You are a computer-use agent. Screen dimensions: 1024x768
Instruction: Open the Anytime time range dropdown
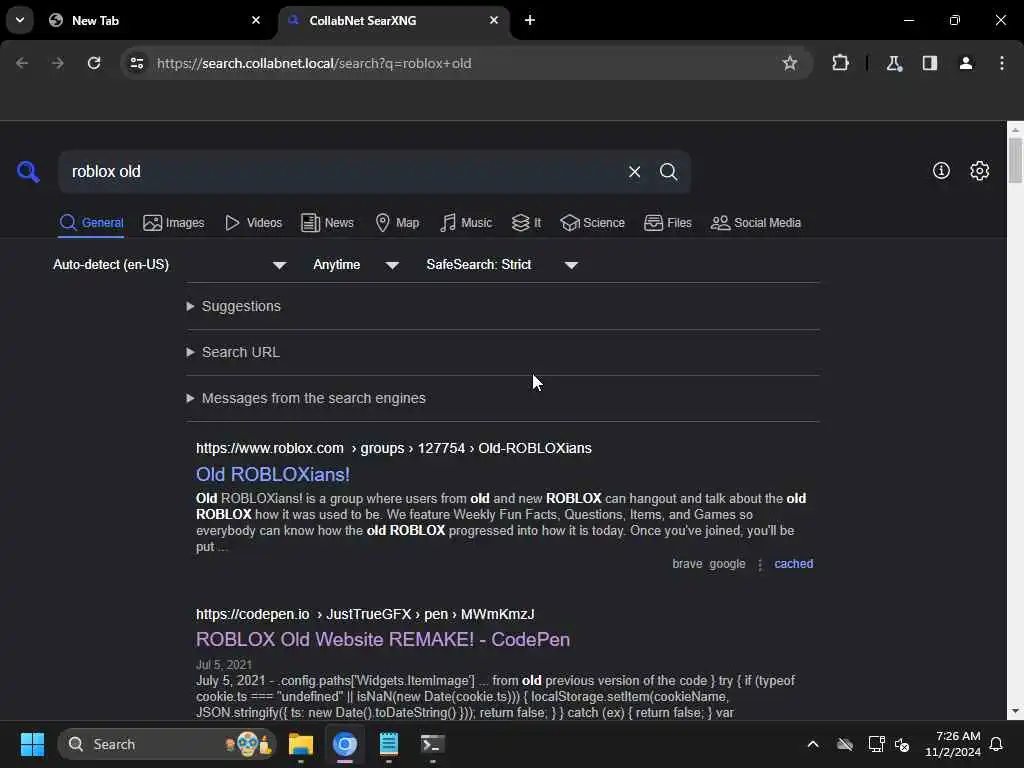tap(356, 264)
